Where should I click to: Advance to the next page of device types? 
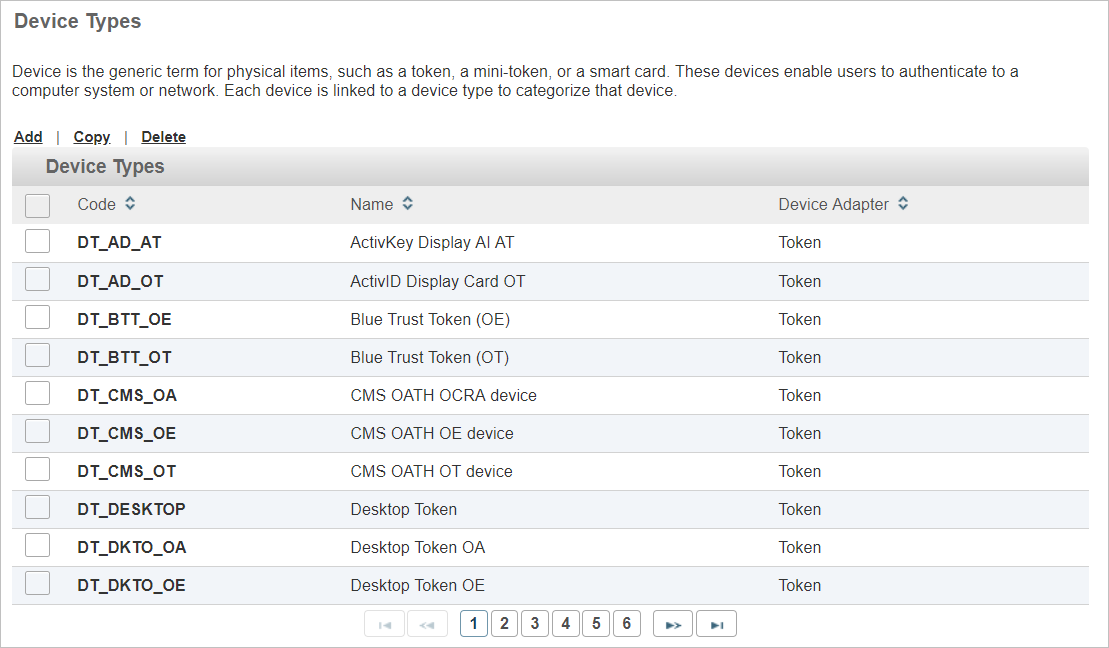coord(672,623)
